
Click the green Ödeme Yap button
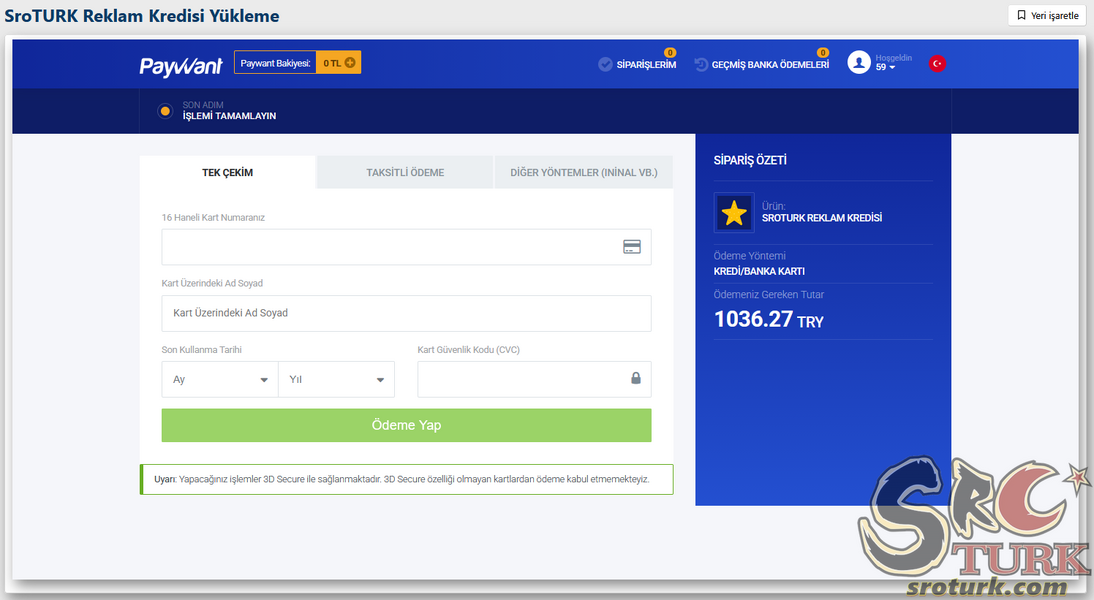(x=406, y=425)
